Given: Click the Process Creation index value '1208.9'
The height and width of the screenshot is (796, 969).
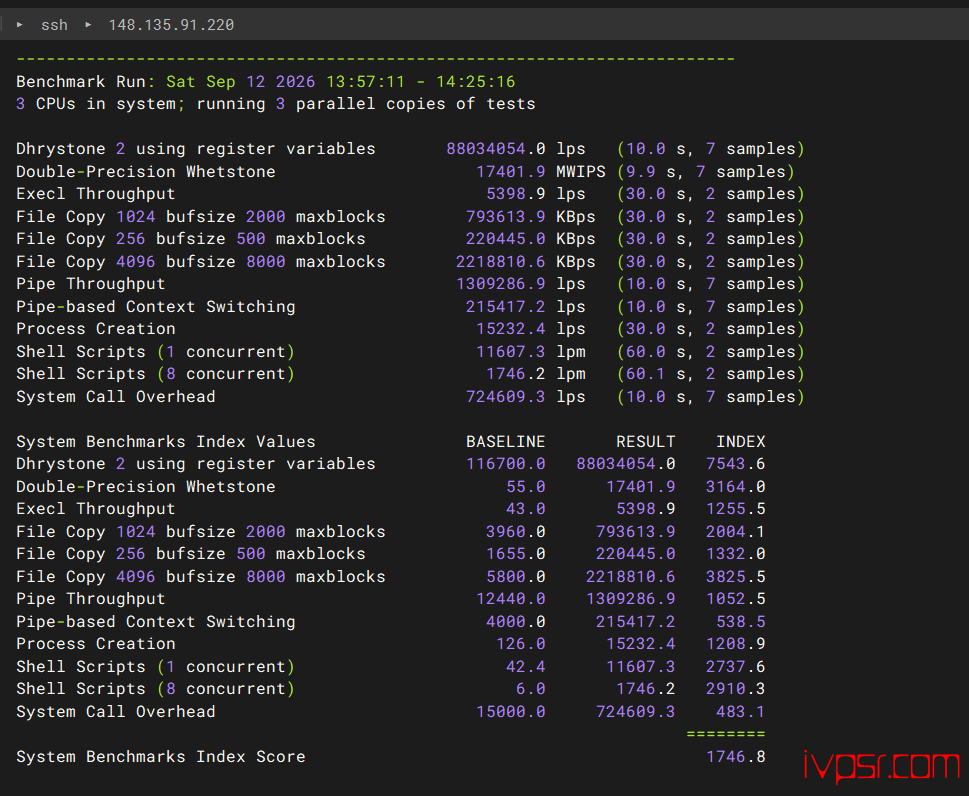Looking at the screenshot, I should click(735, 644).
